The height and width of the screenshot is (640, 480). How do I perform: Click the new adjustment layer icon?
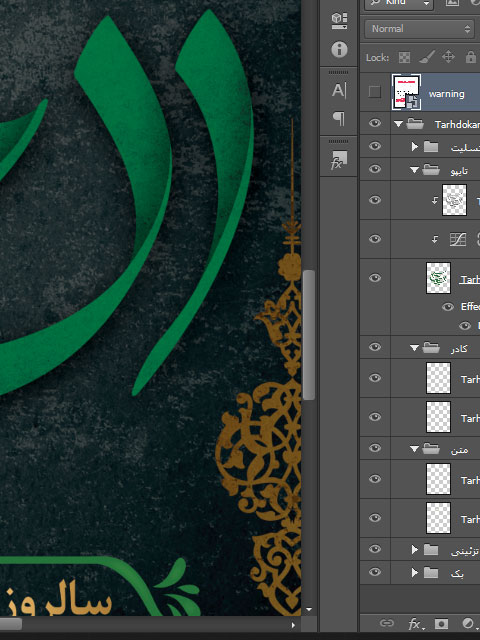coord(468,623)
